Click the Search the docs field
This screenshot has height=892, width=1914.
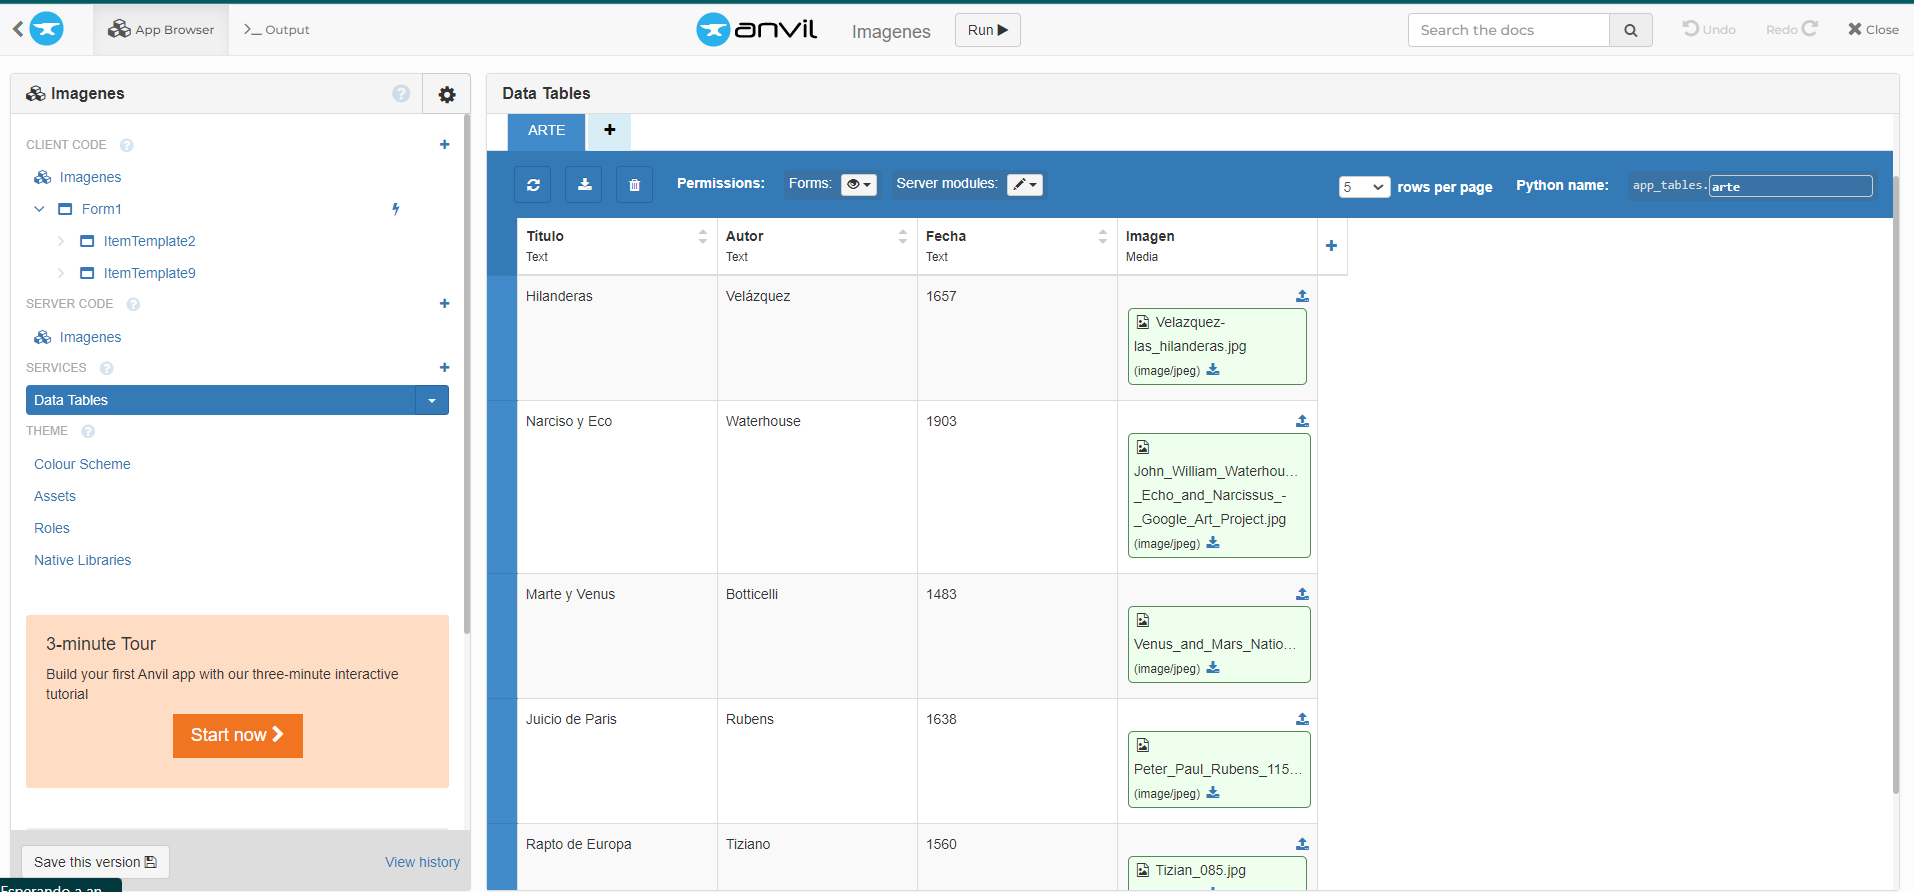click(1509, 30)
